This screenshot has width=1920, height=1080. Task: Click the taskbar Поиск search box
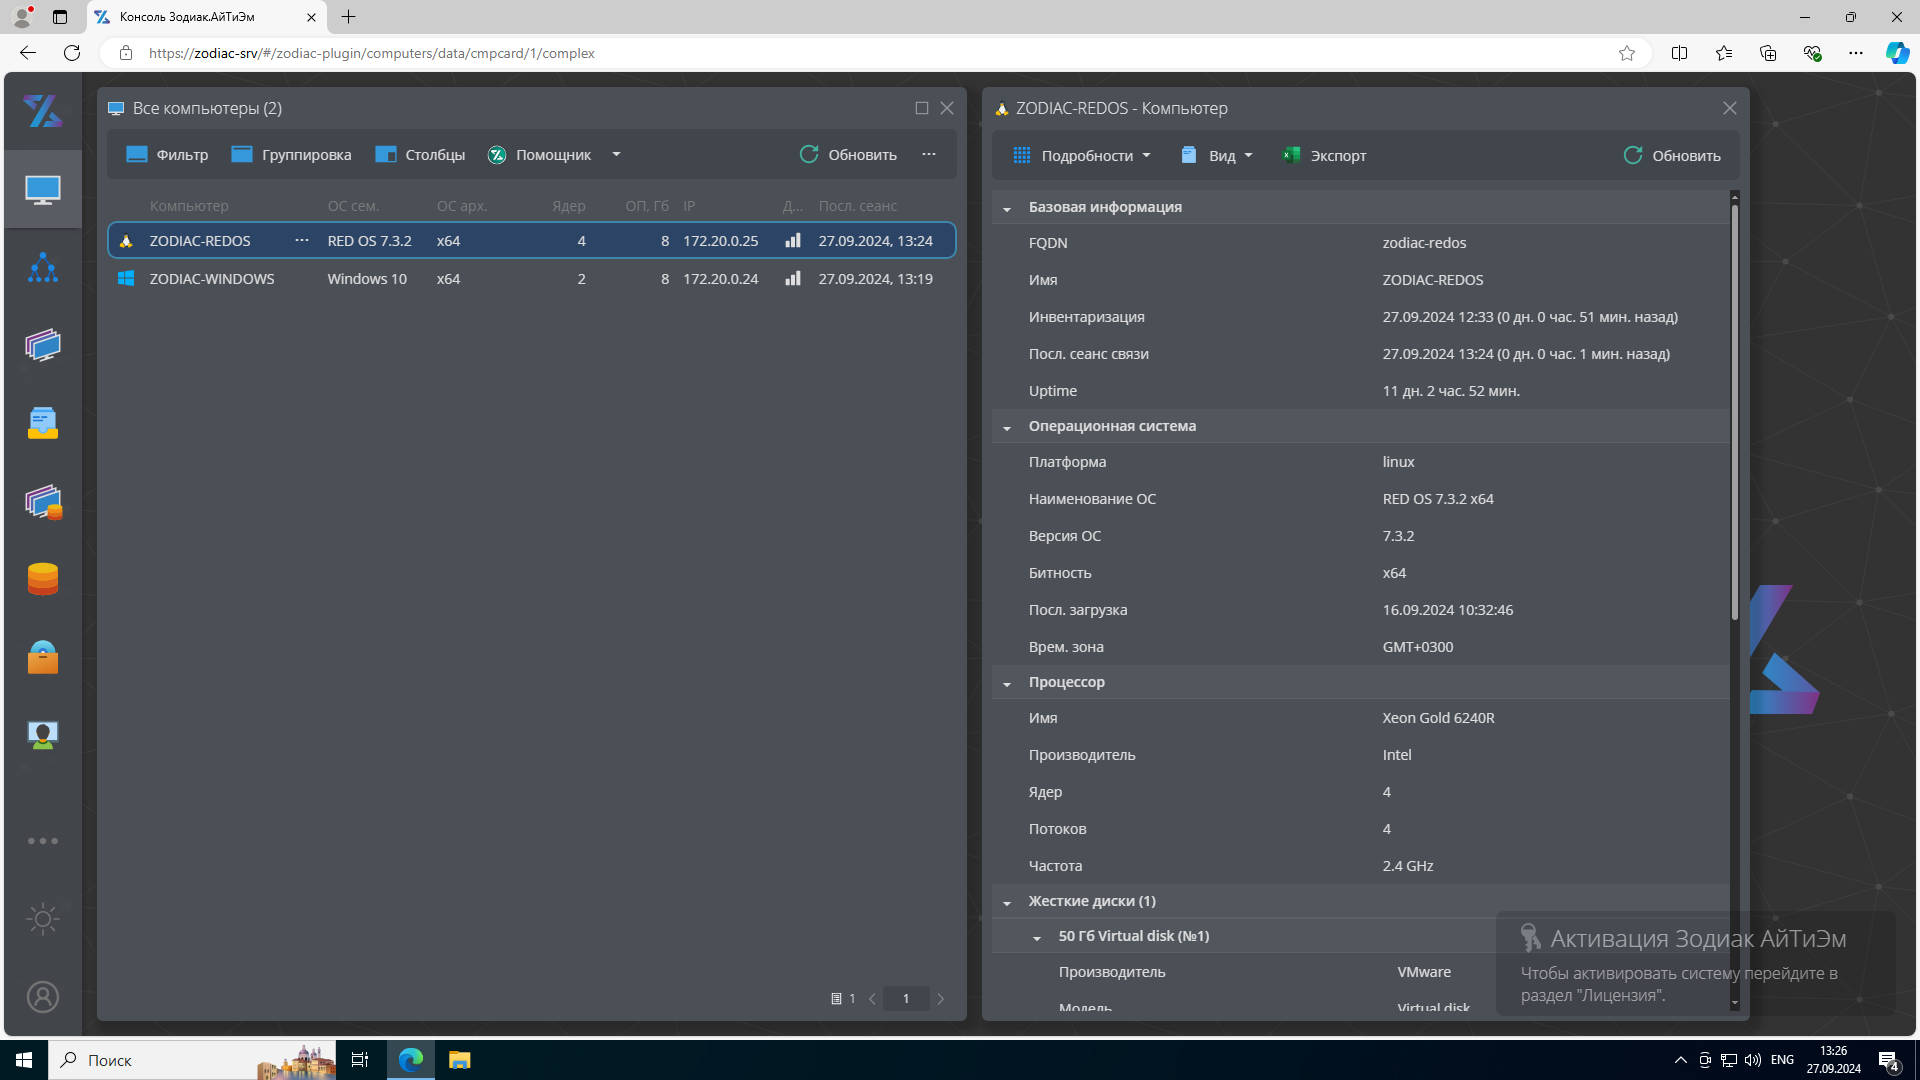point(192,1060)
